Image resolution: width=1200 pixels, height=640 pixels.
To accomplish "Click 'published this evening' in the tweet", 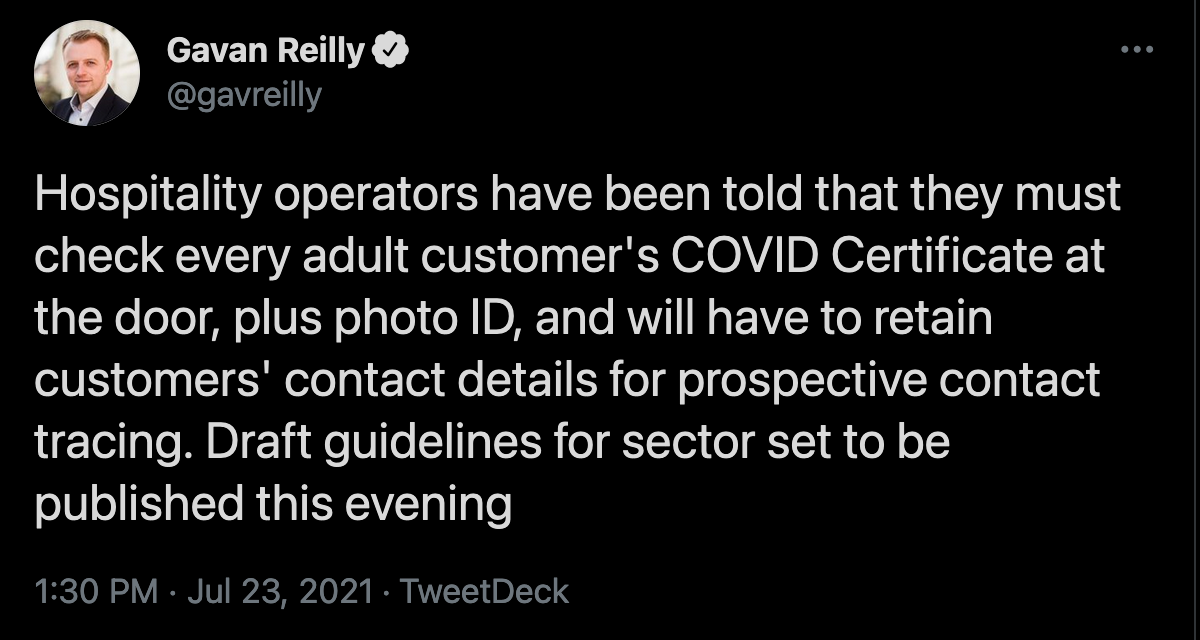I will [x=273, y=507].
